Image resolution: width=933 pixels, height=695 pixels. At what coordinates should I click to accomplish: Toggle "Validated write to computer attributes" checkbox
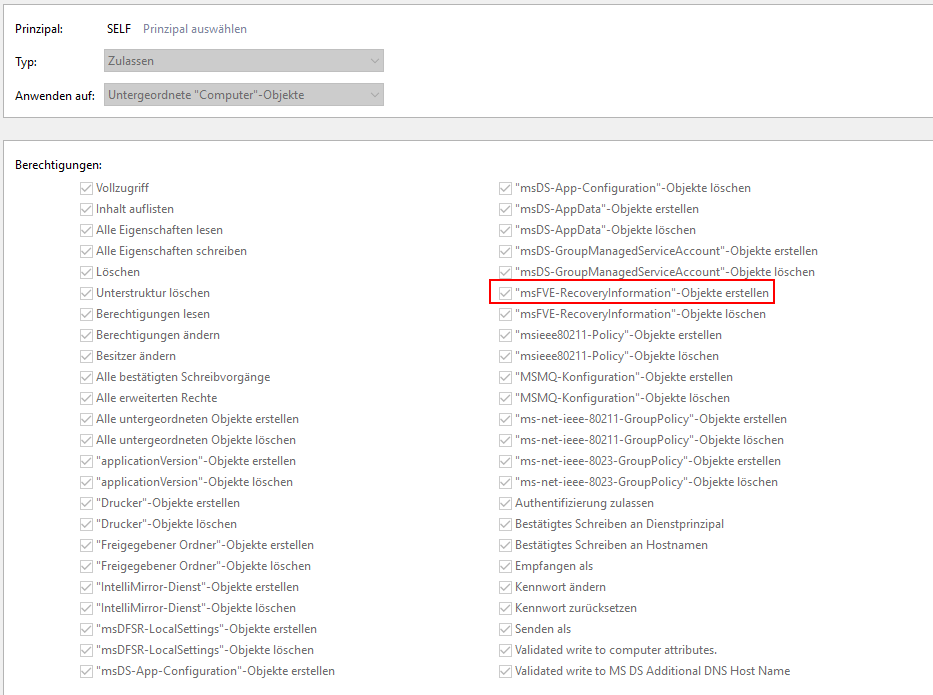point(505,650)
